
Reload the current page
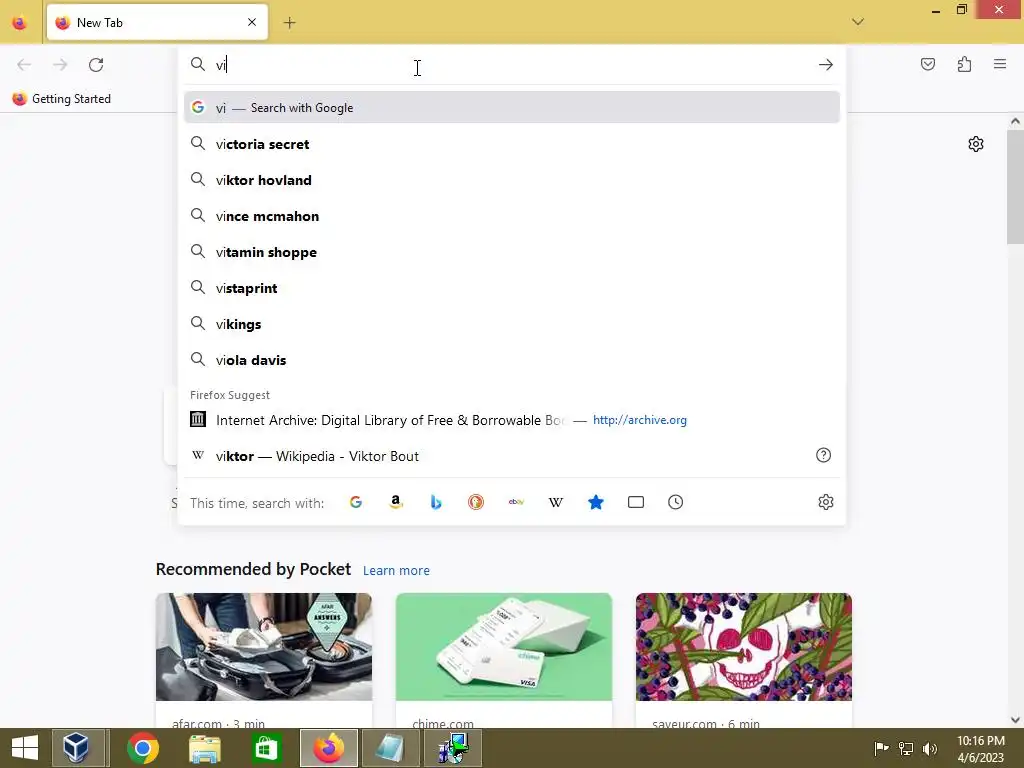(96, 65)
